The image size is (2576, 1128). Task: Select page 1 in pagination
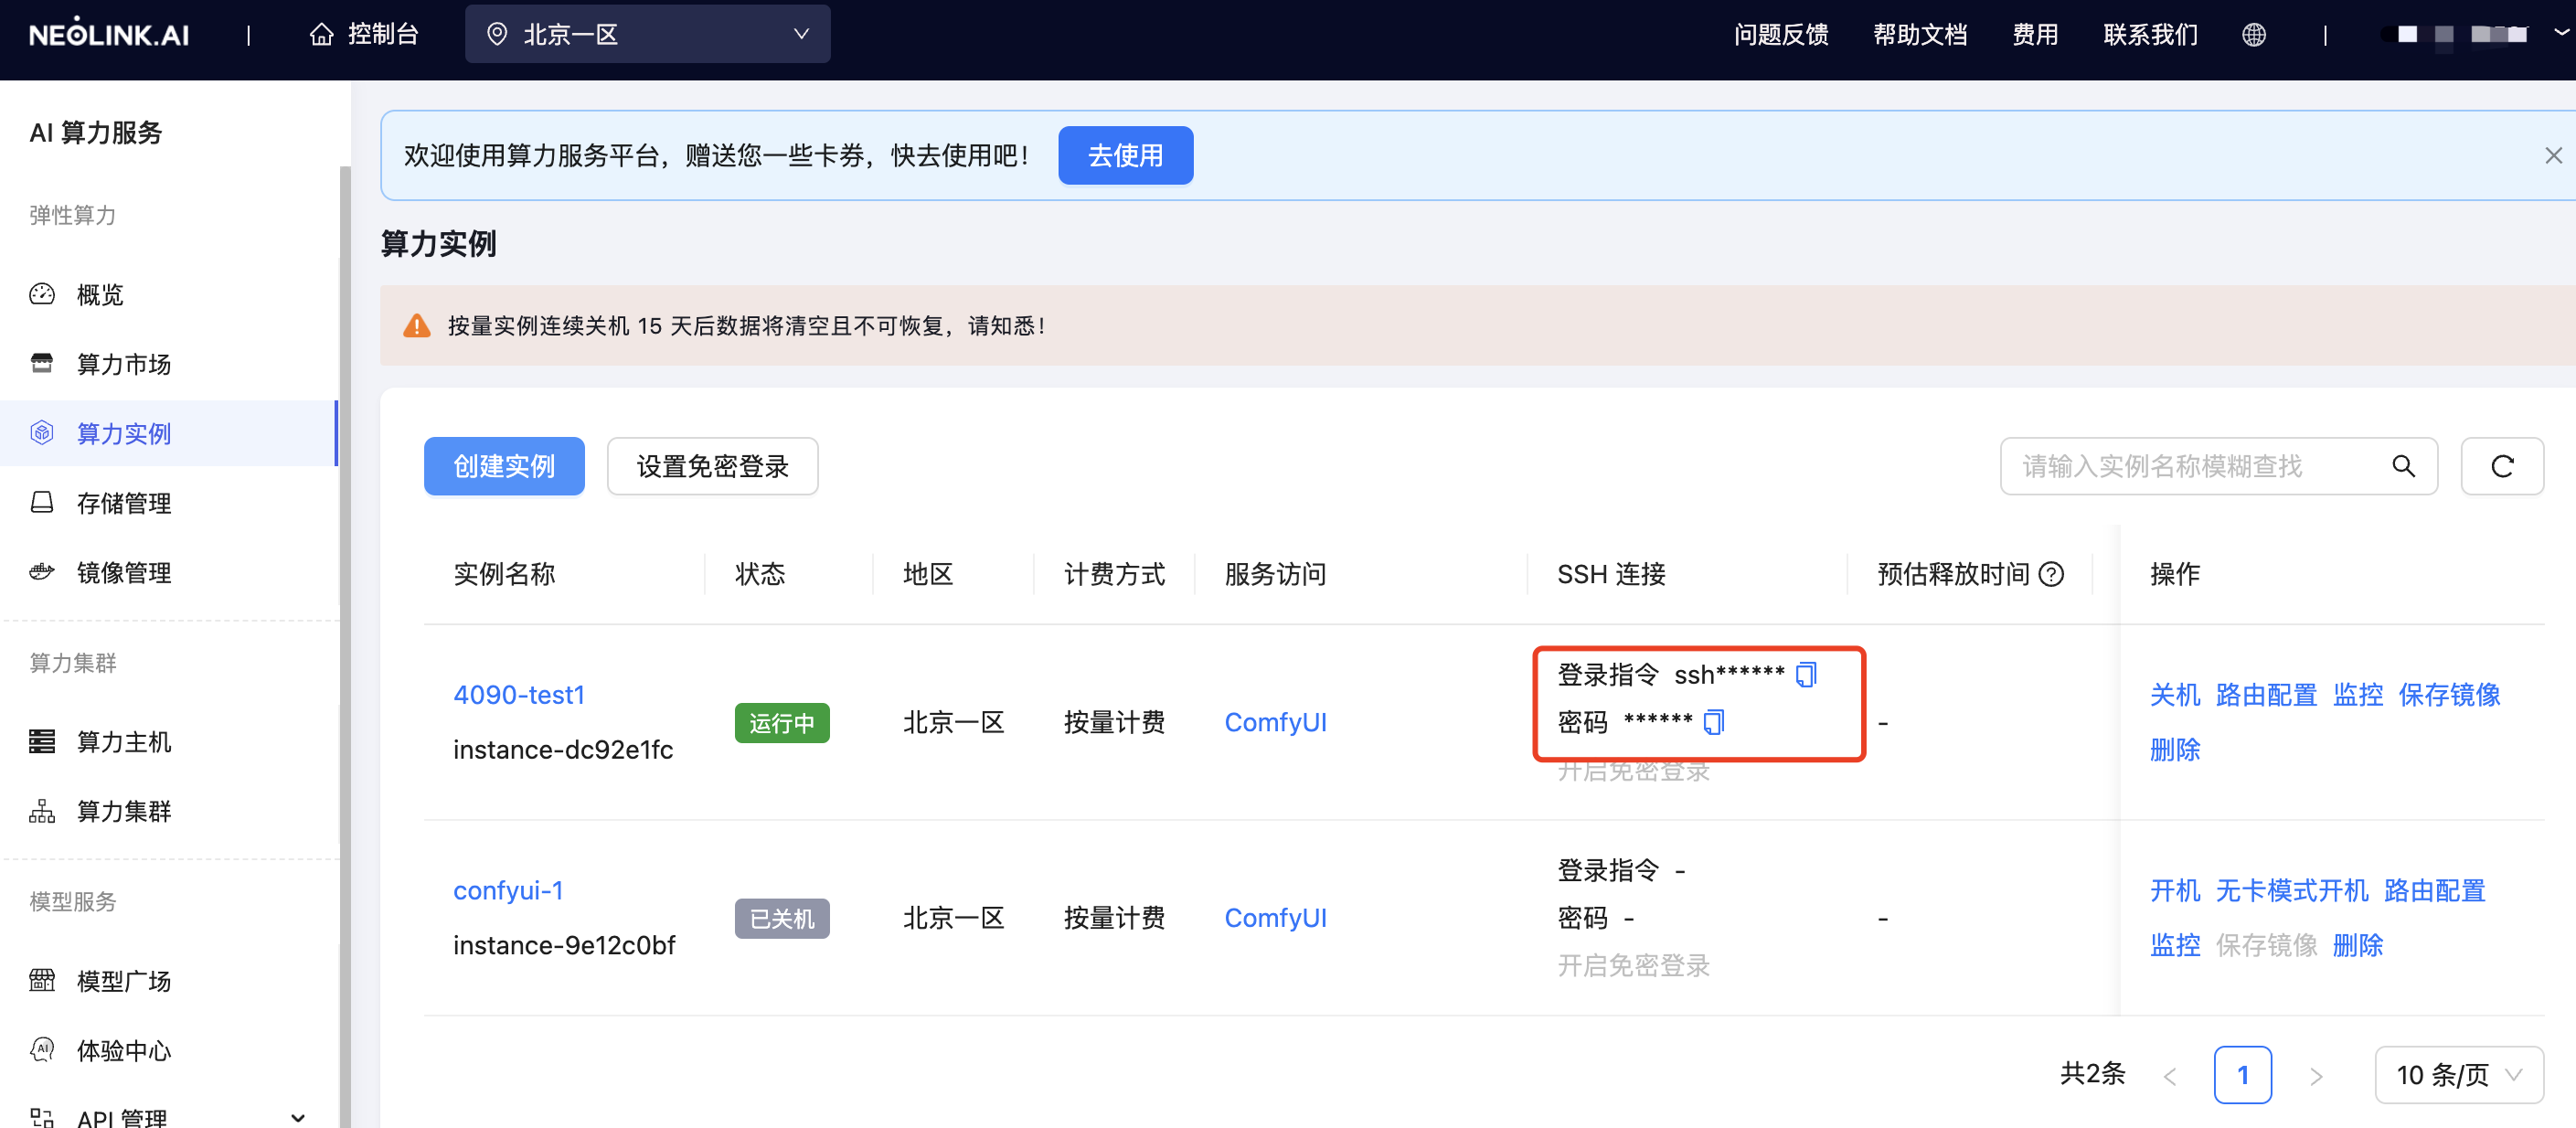[x=2242, y=1075]
